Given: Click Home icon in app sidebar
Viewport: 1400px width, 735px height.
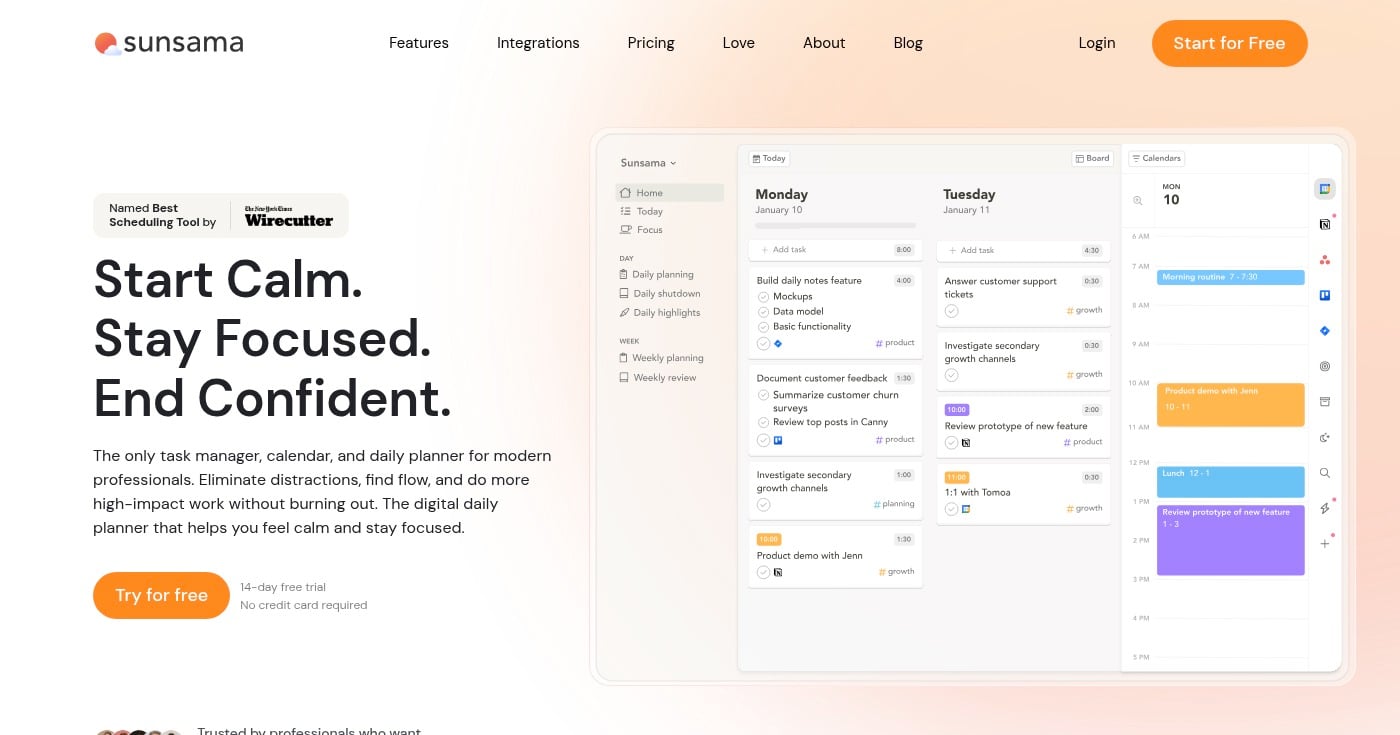Looking at the screenshot, I should (x=625, y=193).
